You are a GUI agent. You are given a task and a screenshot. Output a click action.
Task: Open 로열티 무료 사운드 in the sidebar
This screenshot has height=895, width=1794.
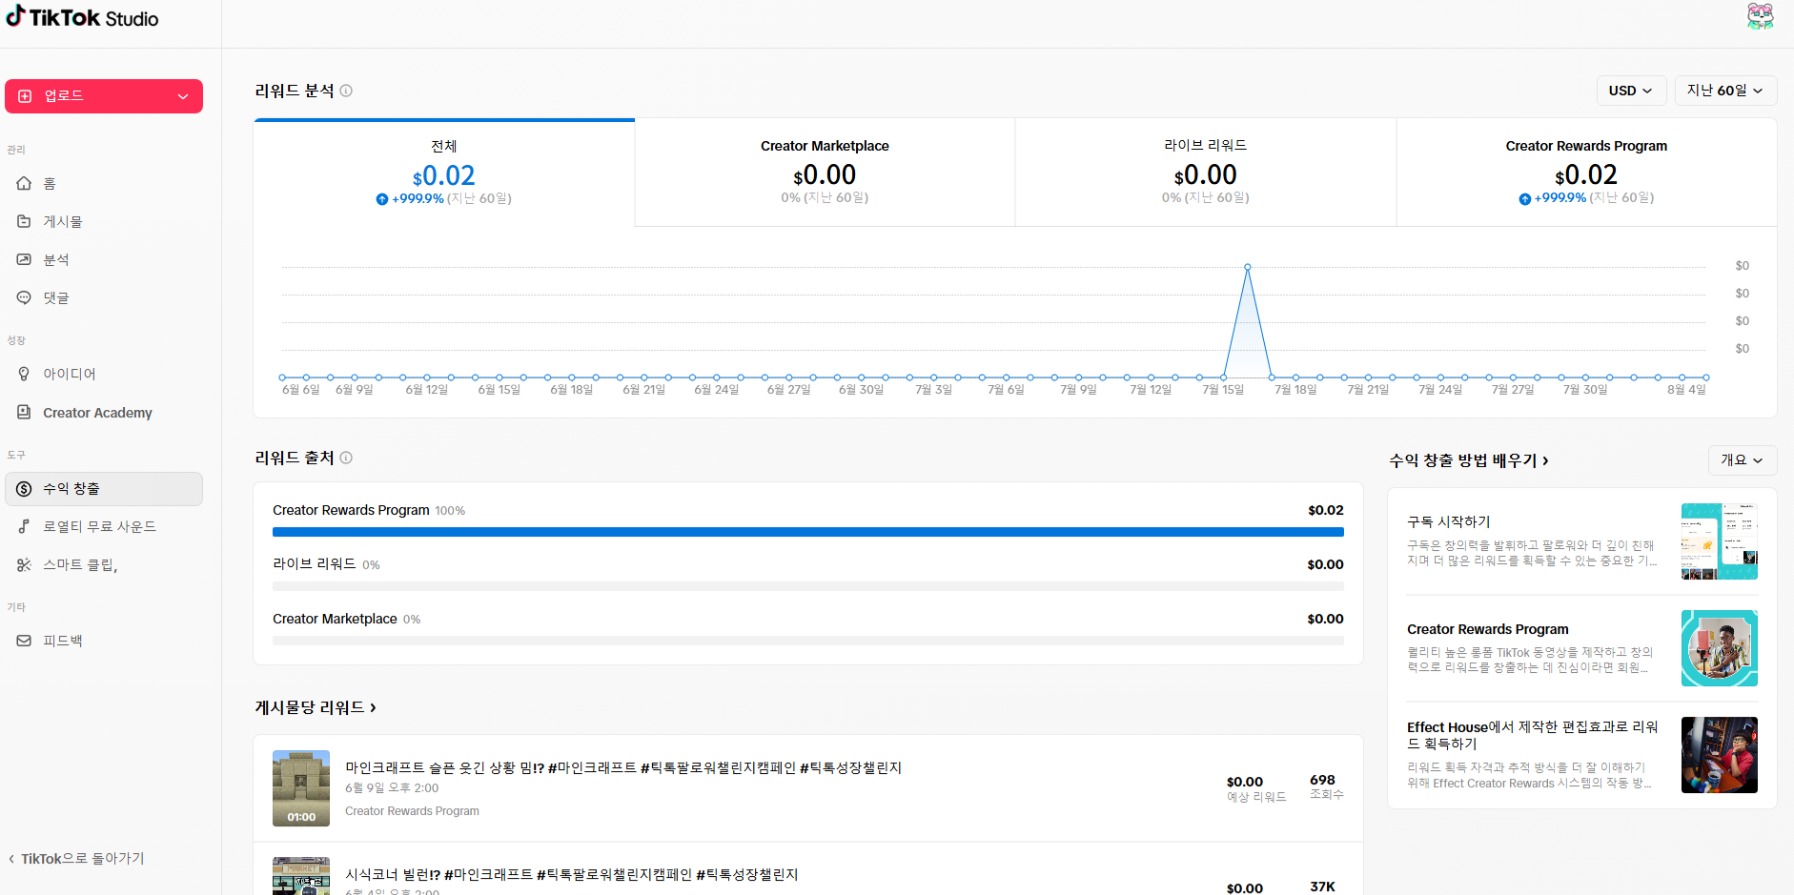click(x=104, y=527)
